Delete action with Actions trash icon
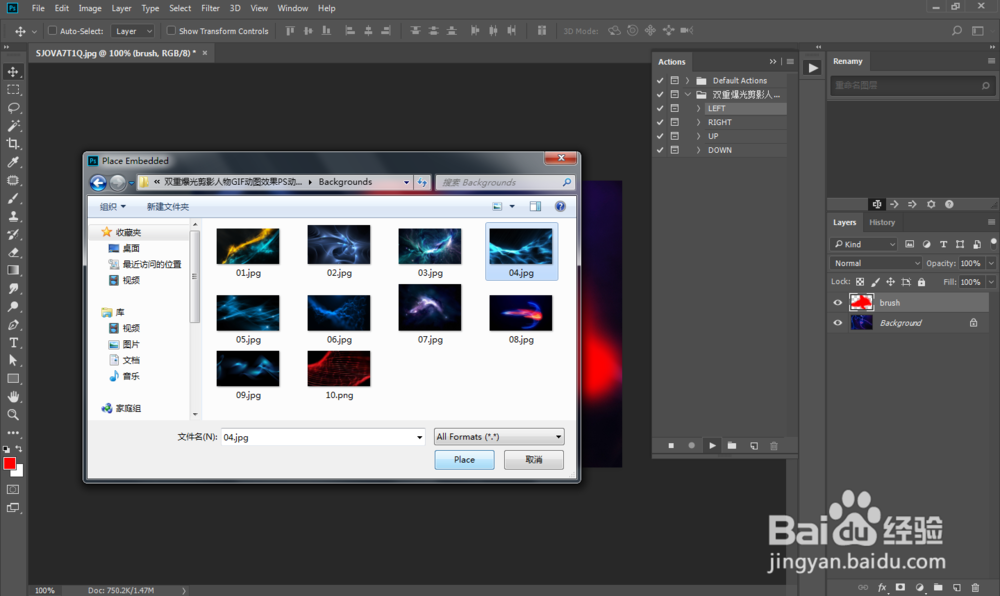Image resolution: width=1000 pixels, height=596 pixels. 774,446
